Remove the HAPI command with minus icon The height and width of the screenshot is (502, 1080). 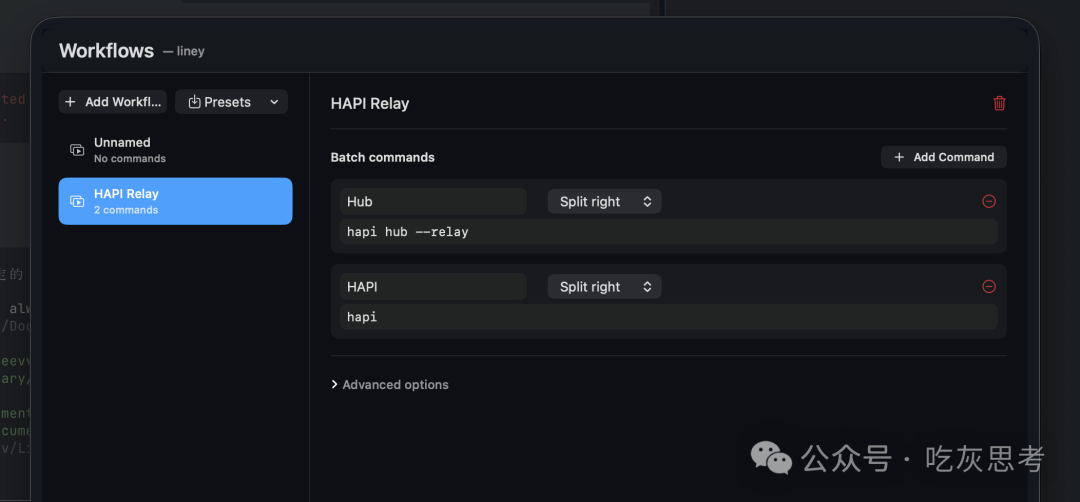coord(988,286)
